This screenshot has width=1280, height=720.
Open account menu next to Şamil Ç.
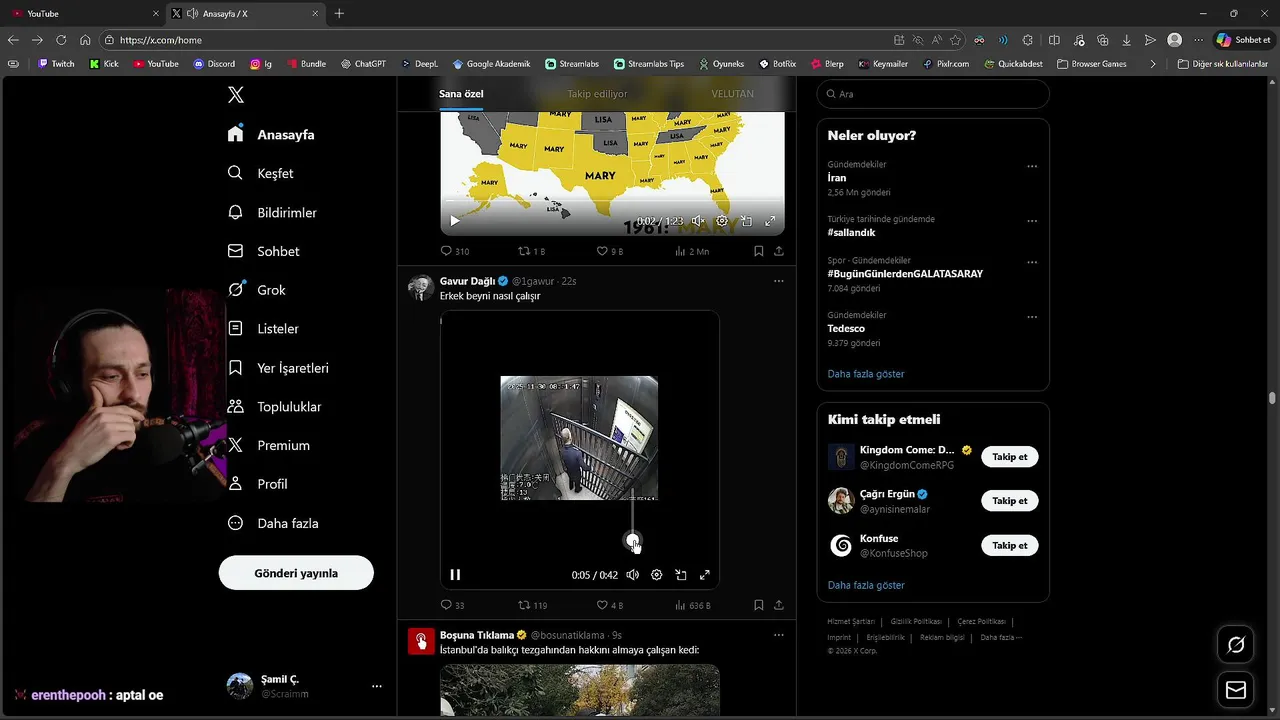pos(377,686)
